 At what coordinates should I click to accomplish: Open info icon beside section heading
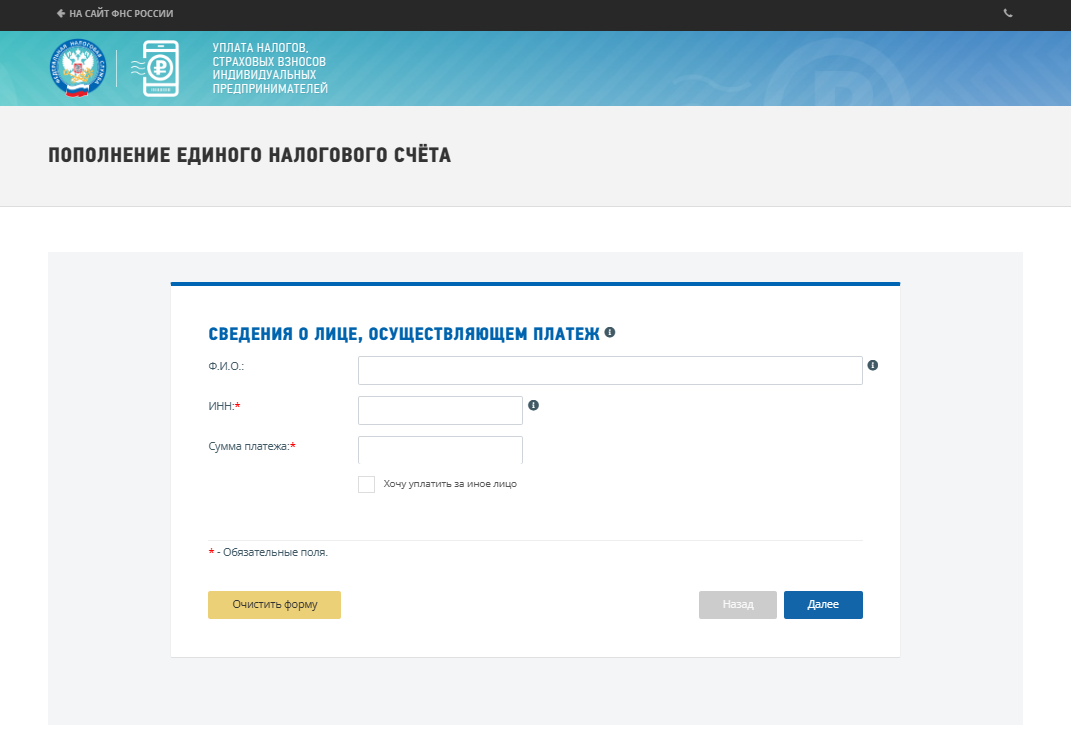[610, 332]
